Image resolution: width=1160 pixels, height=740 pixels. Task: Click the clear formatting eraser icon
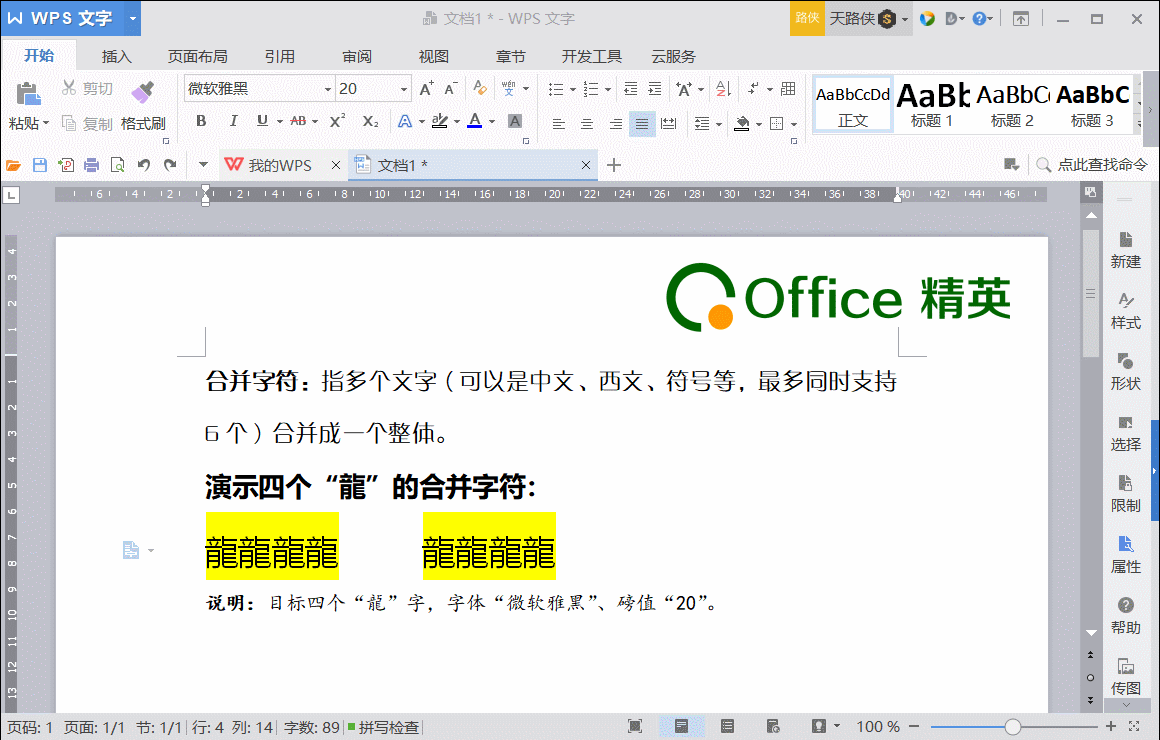pyautogui.click(x=480, y=89)
